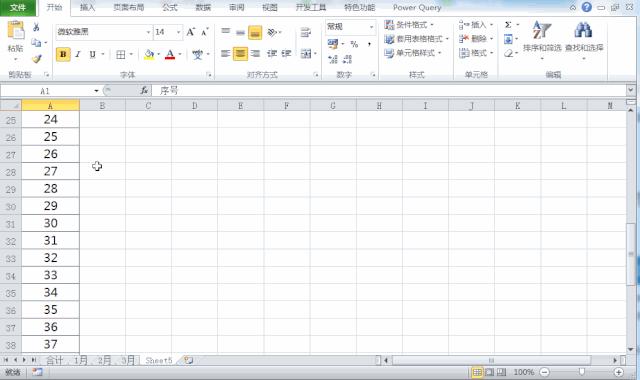Click the Wrap Text icon
Screen dimensions: 640x380
(x=305, y=32)
